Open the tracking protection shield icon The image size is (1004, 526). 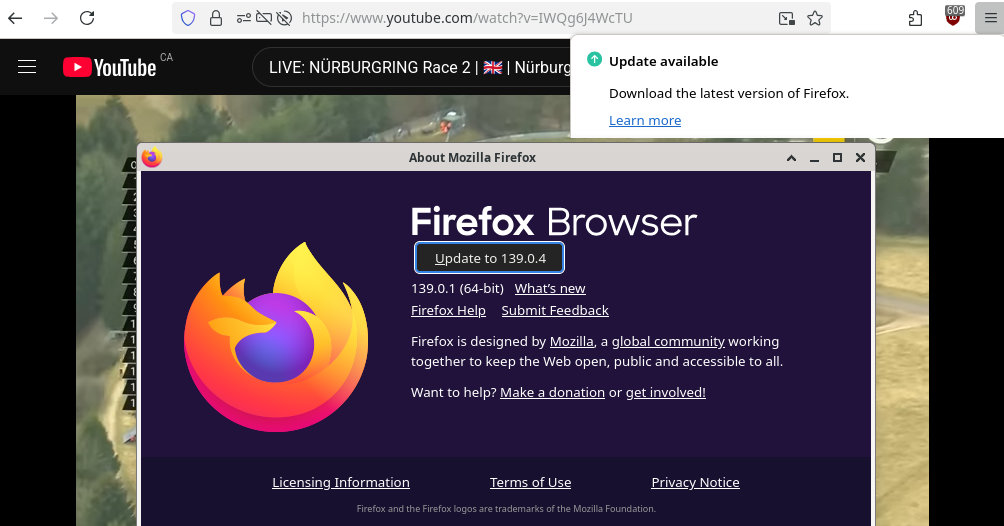click(188, 18)
